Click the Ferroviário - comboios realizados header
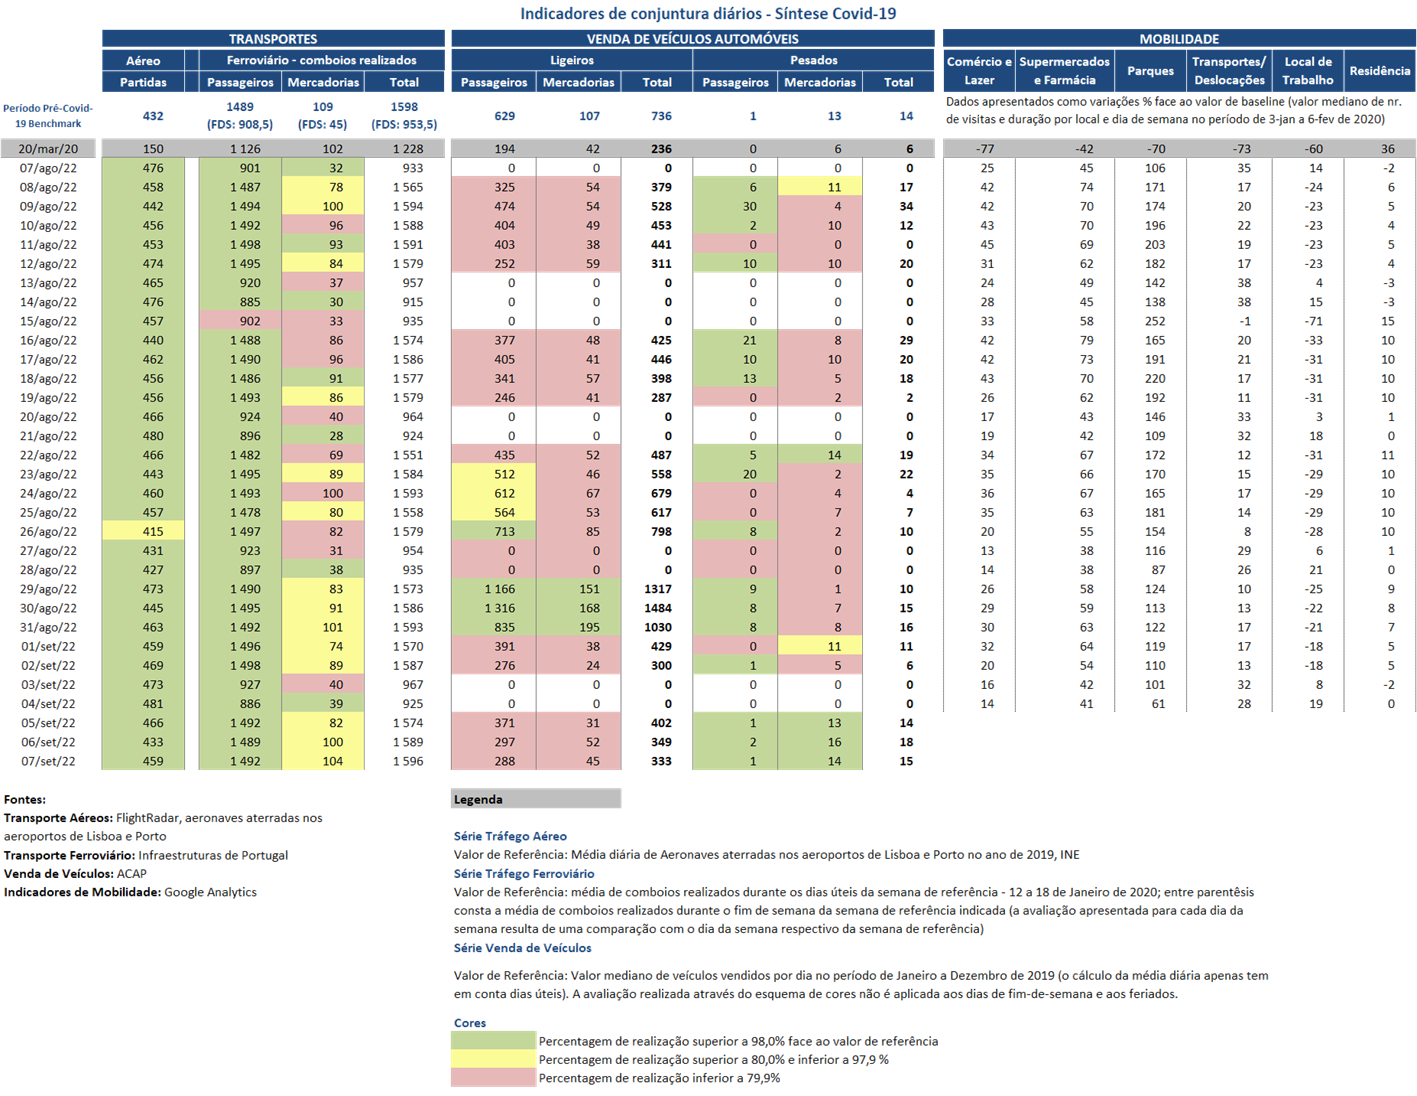 tap(321, 61)
